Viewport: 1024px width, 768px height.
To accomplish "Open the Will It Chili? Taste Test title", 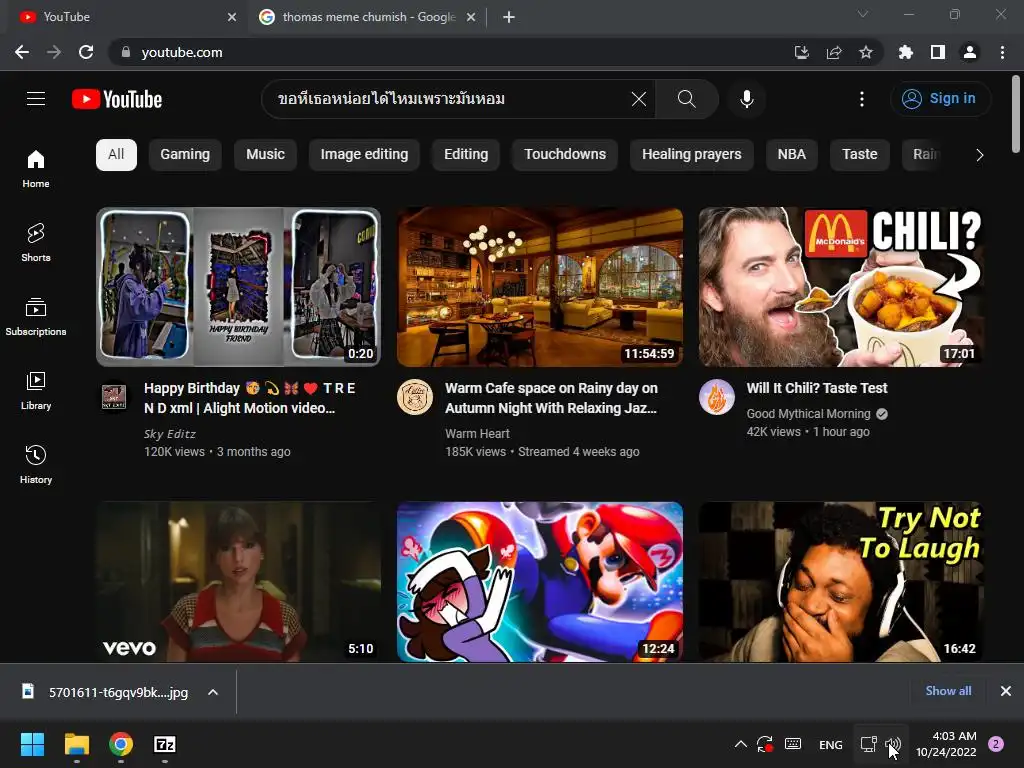I will pos(816,388).
